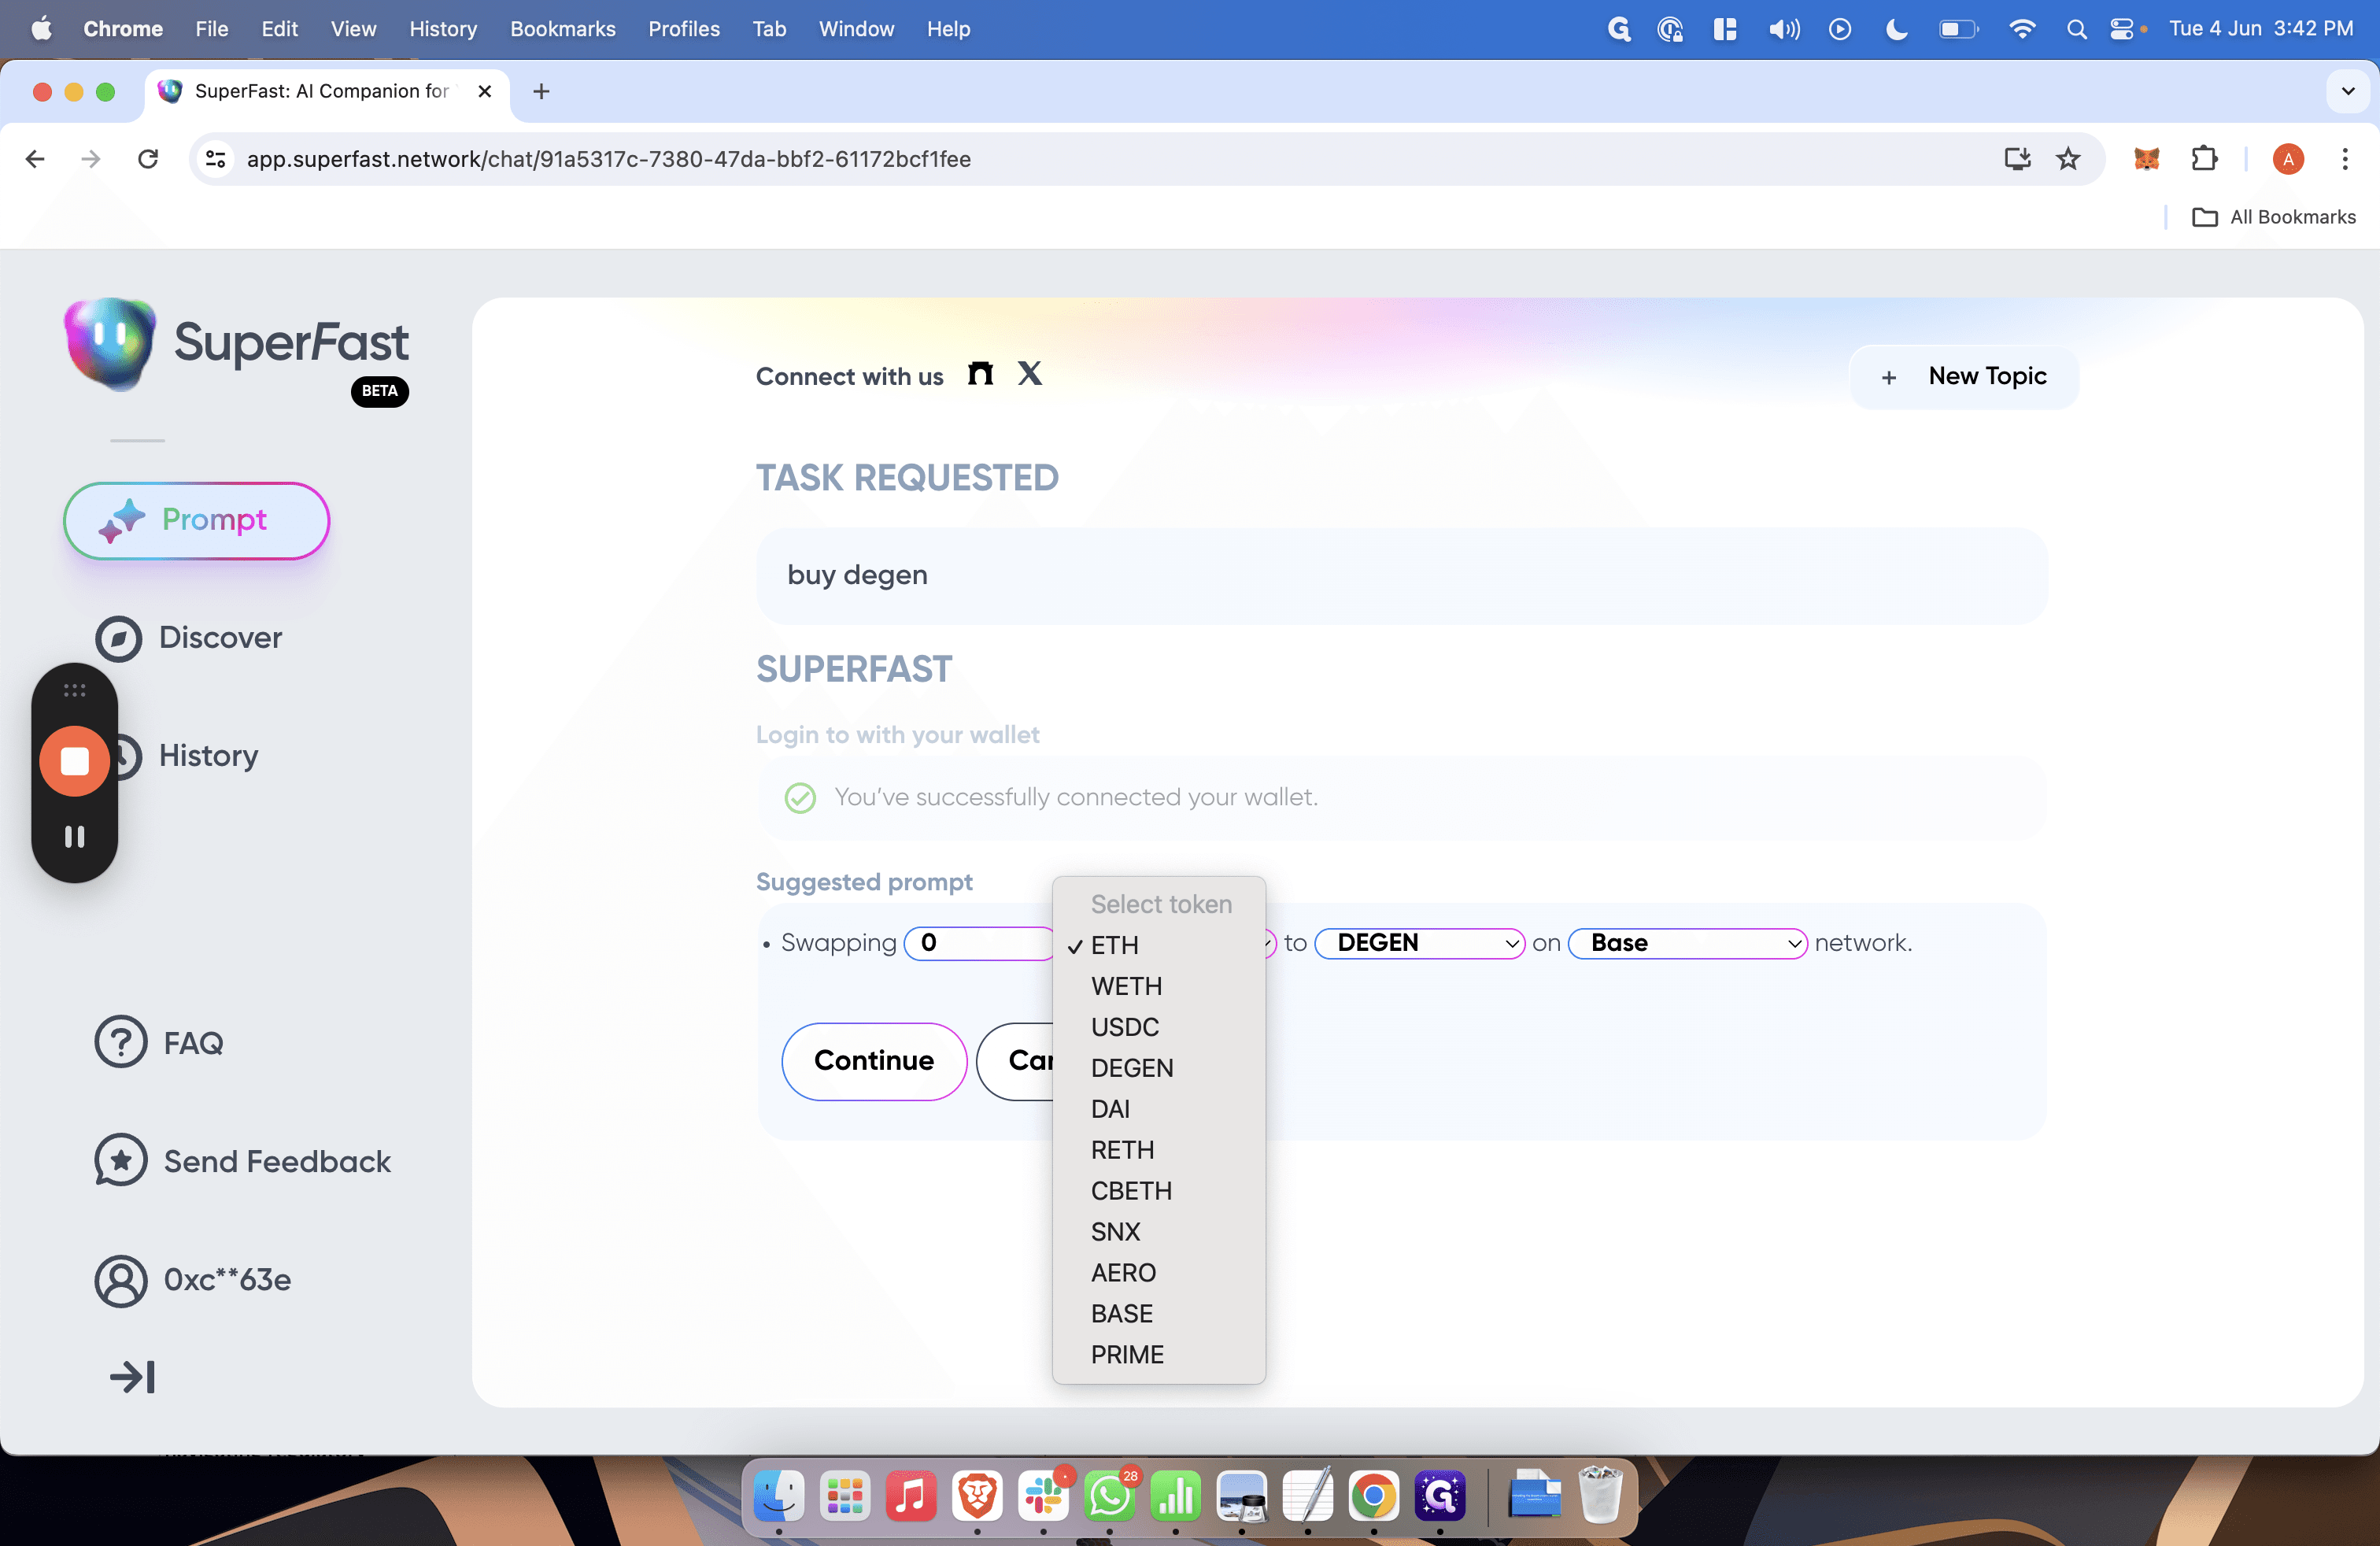Choose USDC from the token dropdown
Image resolution: width=2380 pixels, height=1546 pixels.
[x=1159, y=1027]
